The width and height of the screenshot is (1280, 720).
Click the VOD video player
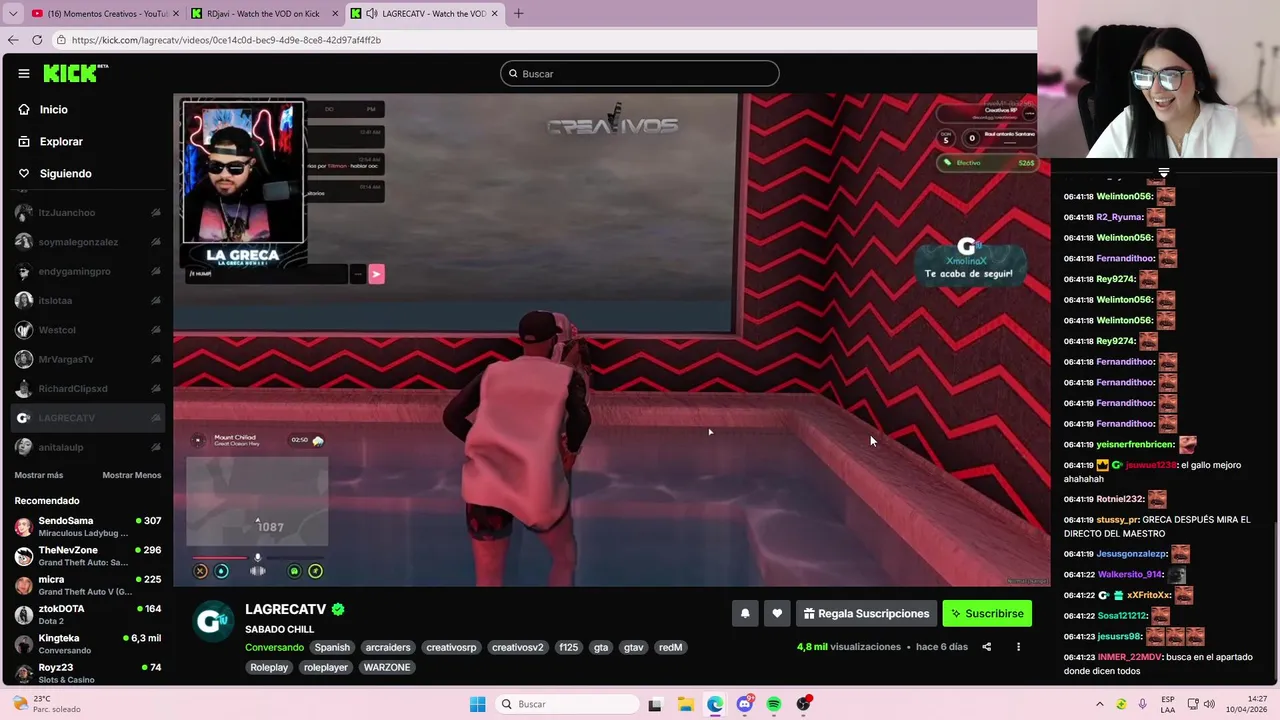coord(612,340)
